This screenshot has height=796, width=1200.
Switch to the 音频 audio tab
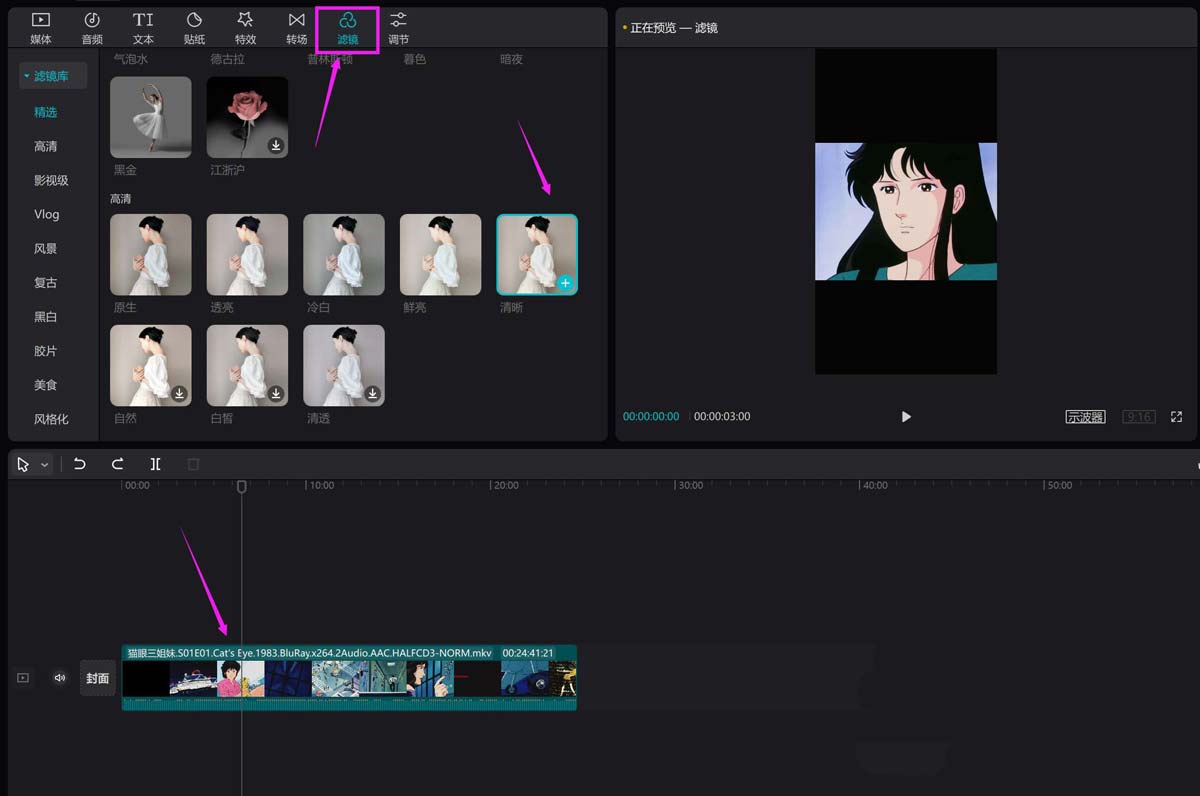click(92, 28)
